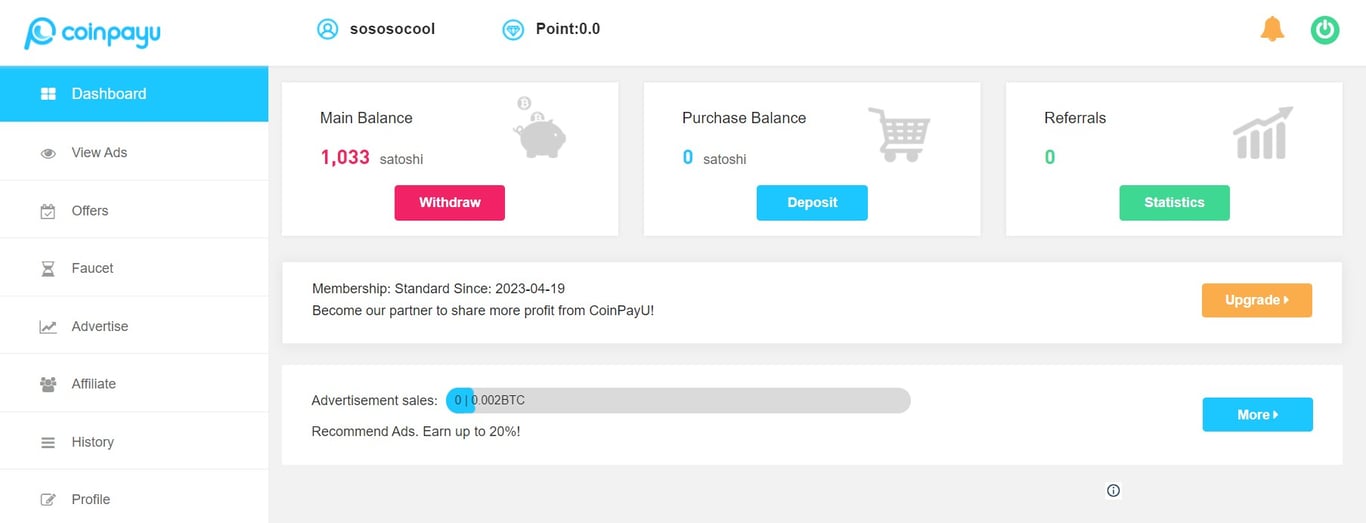Open the Dashboard sidebar item
The image size is (1366, 523).
coord(134,94)
